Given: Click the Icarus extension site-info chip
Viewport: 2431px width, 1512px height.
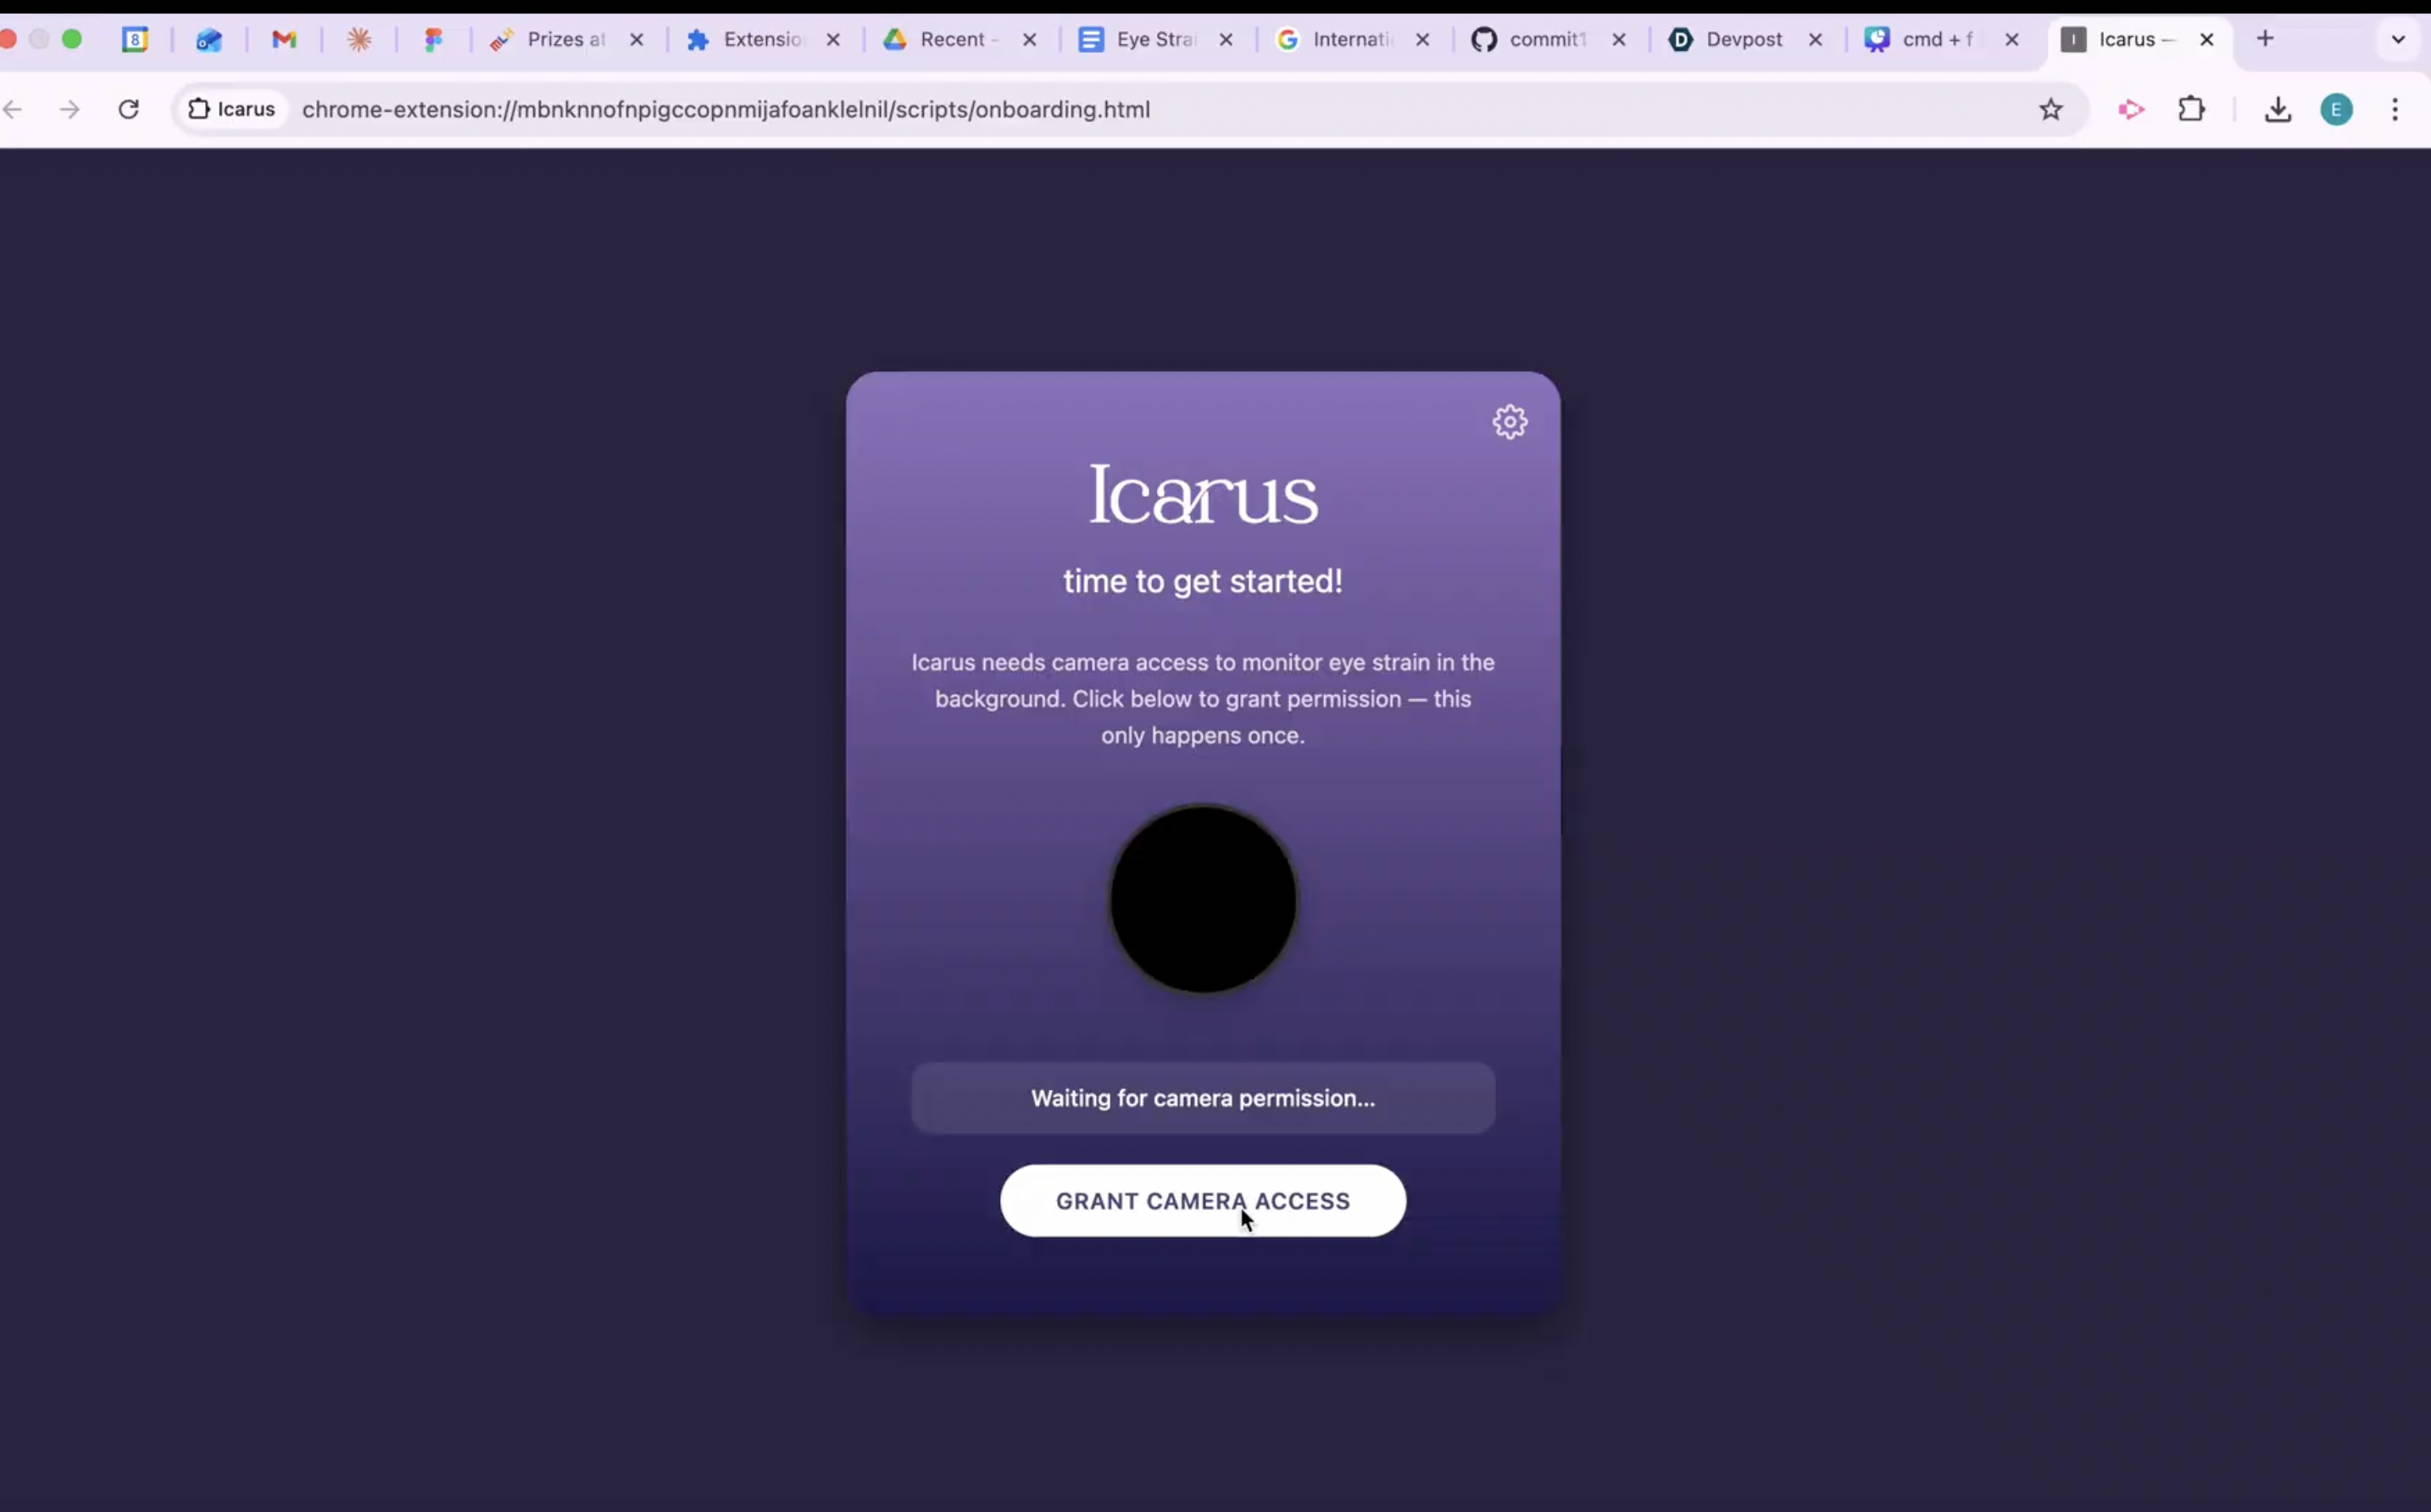Looking at the screenshot, I should 232,109.
